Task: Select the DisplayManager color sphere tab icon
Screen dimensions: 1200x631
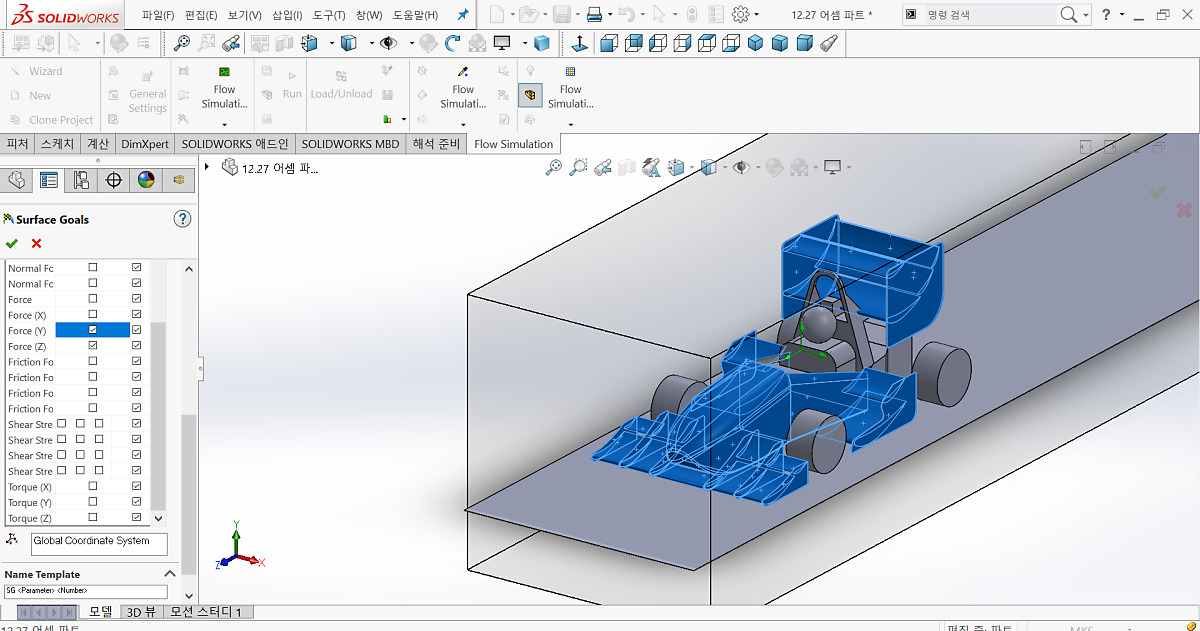Action: click(x=147, y=180)
